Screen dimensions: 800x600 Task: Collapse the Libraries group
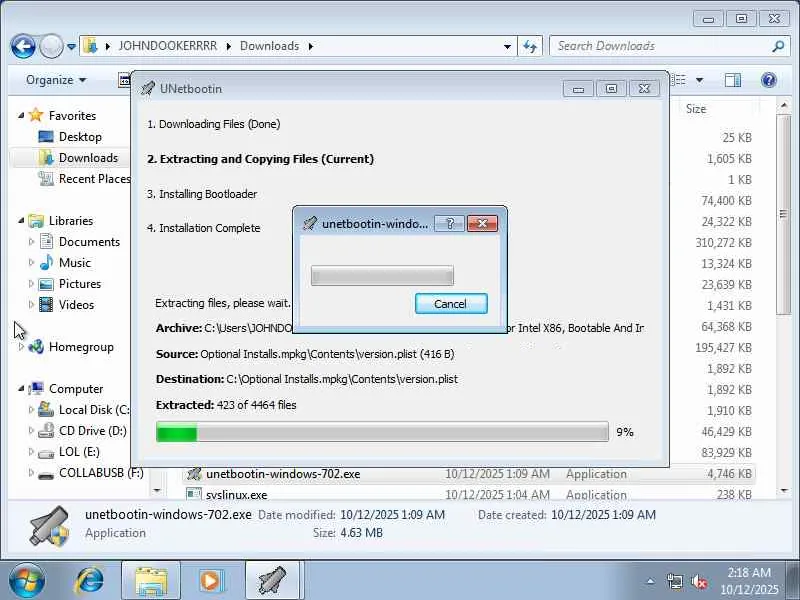pyautogui.click(x=21, y=221)
